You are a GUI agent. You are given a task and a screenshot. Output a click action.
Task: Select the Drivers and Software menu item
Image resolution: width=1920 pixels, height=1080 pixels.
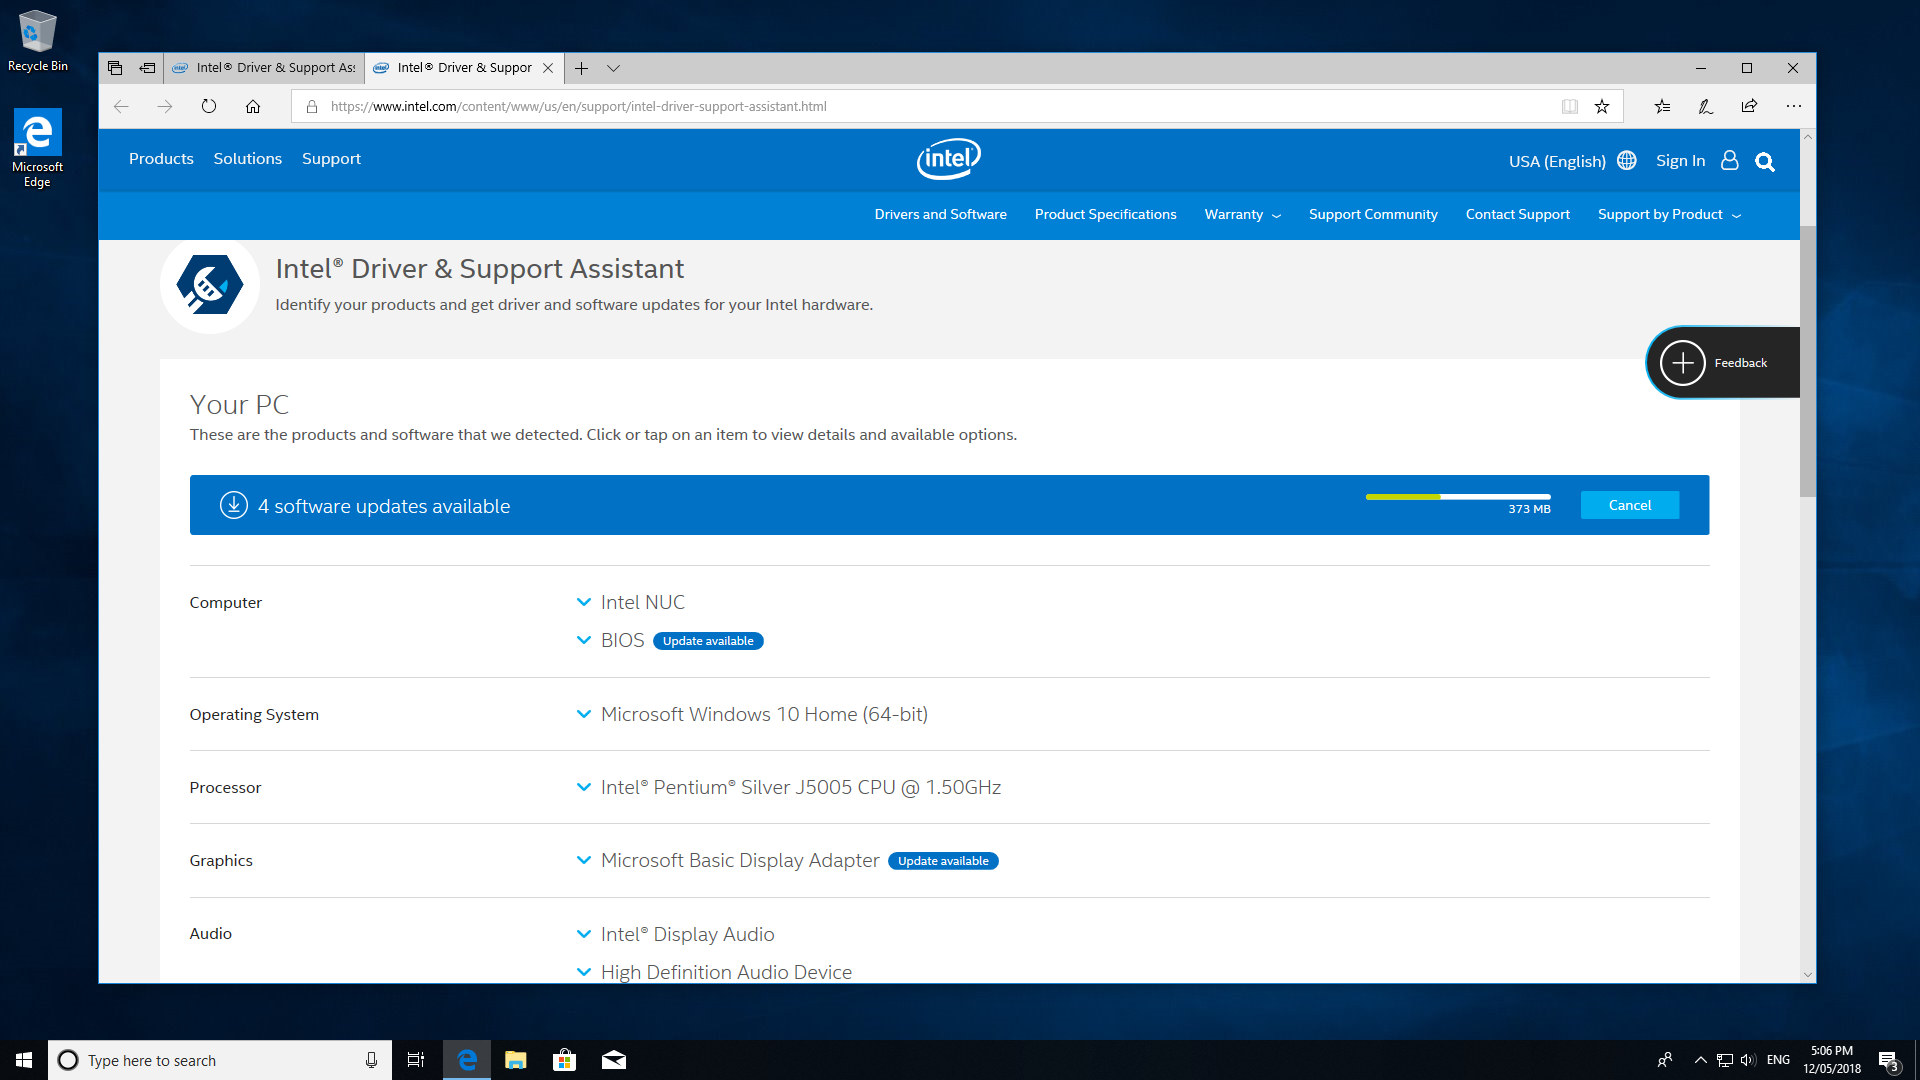coord(940,214)
